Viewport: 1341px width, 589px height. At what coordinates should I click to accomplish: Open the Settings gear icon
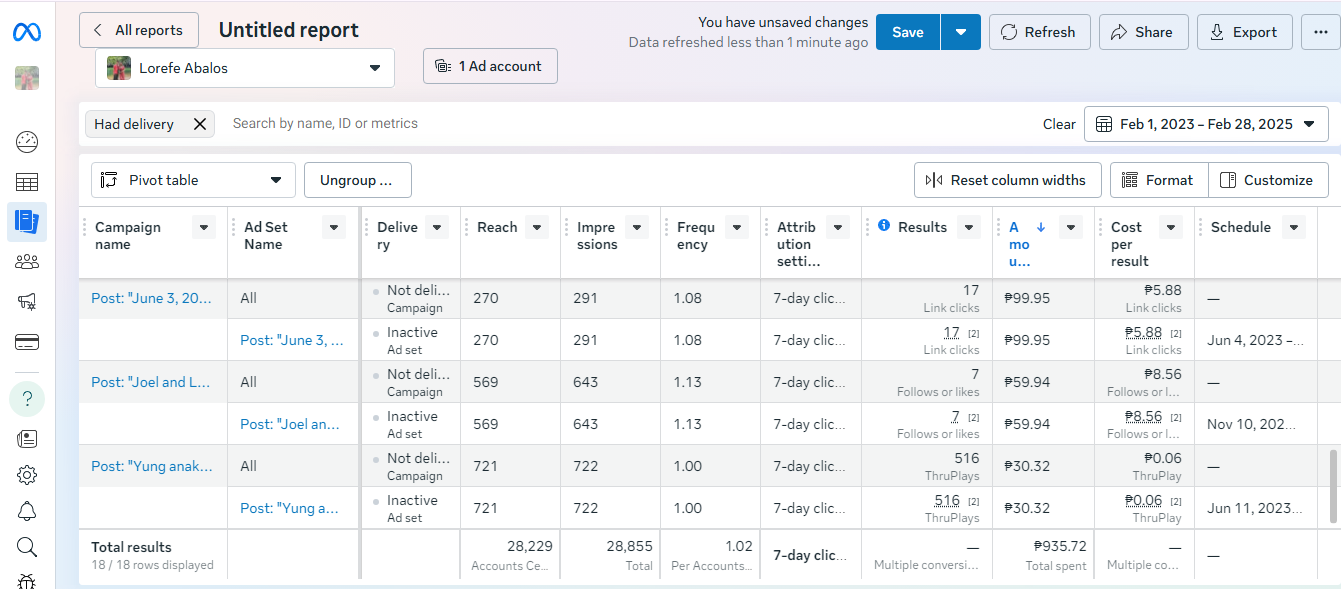point(27,475)
